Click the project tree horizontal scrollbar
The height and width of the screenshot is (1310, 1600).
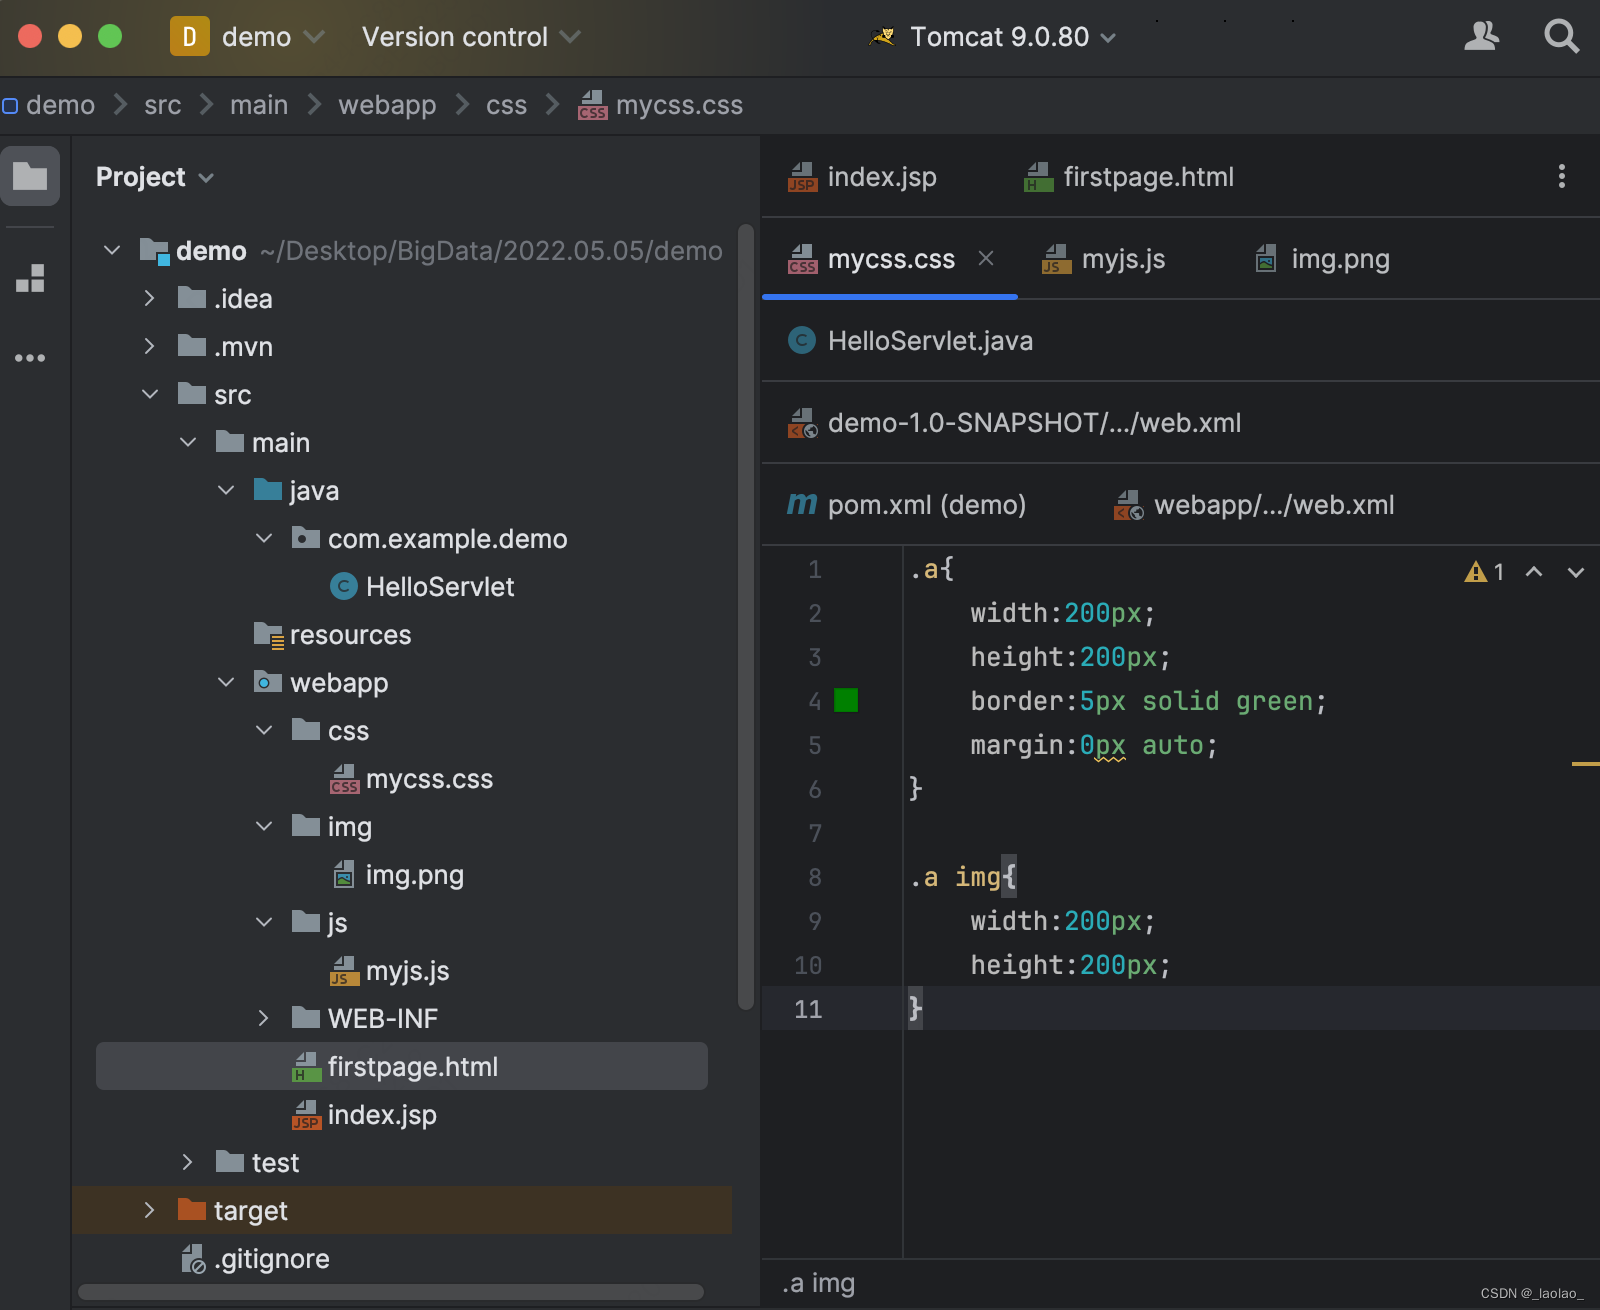(x=390, y=1292)
